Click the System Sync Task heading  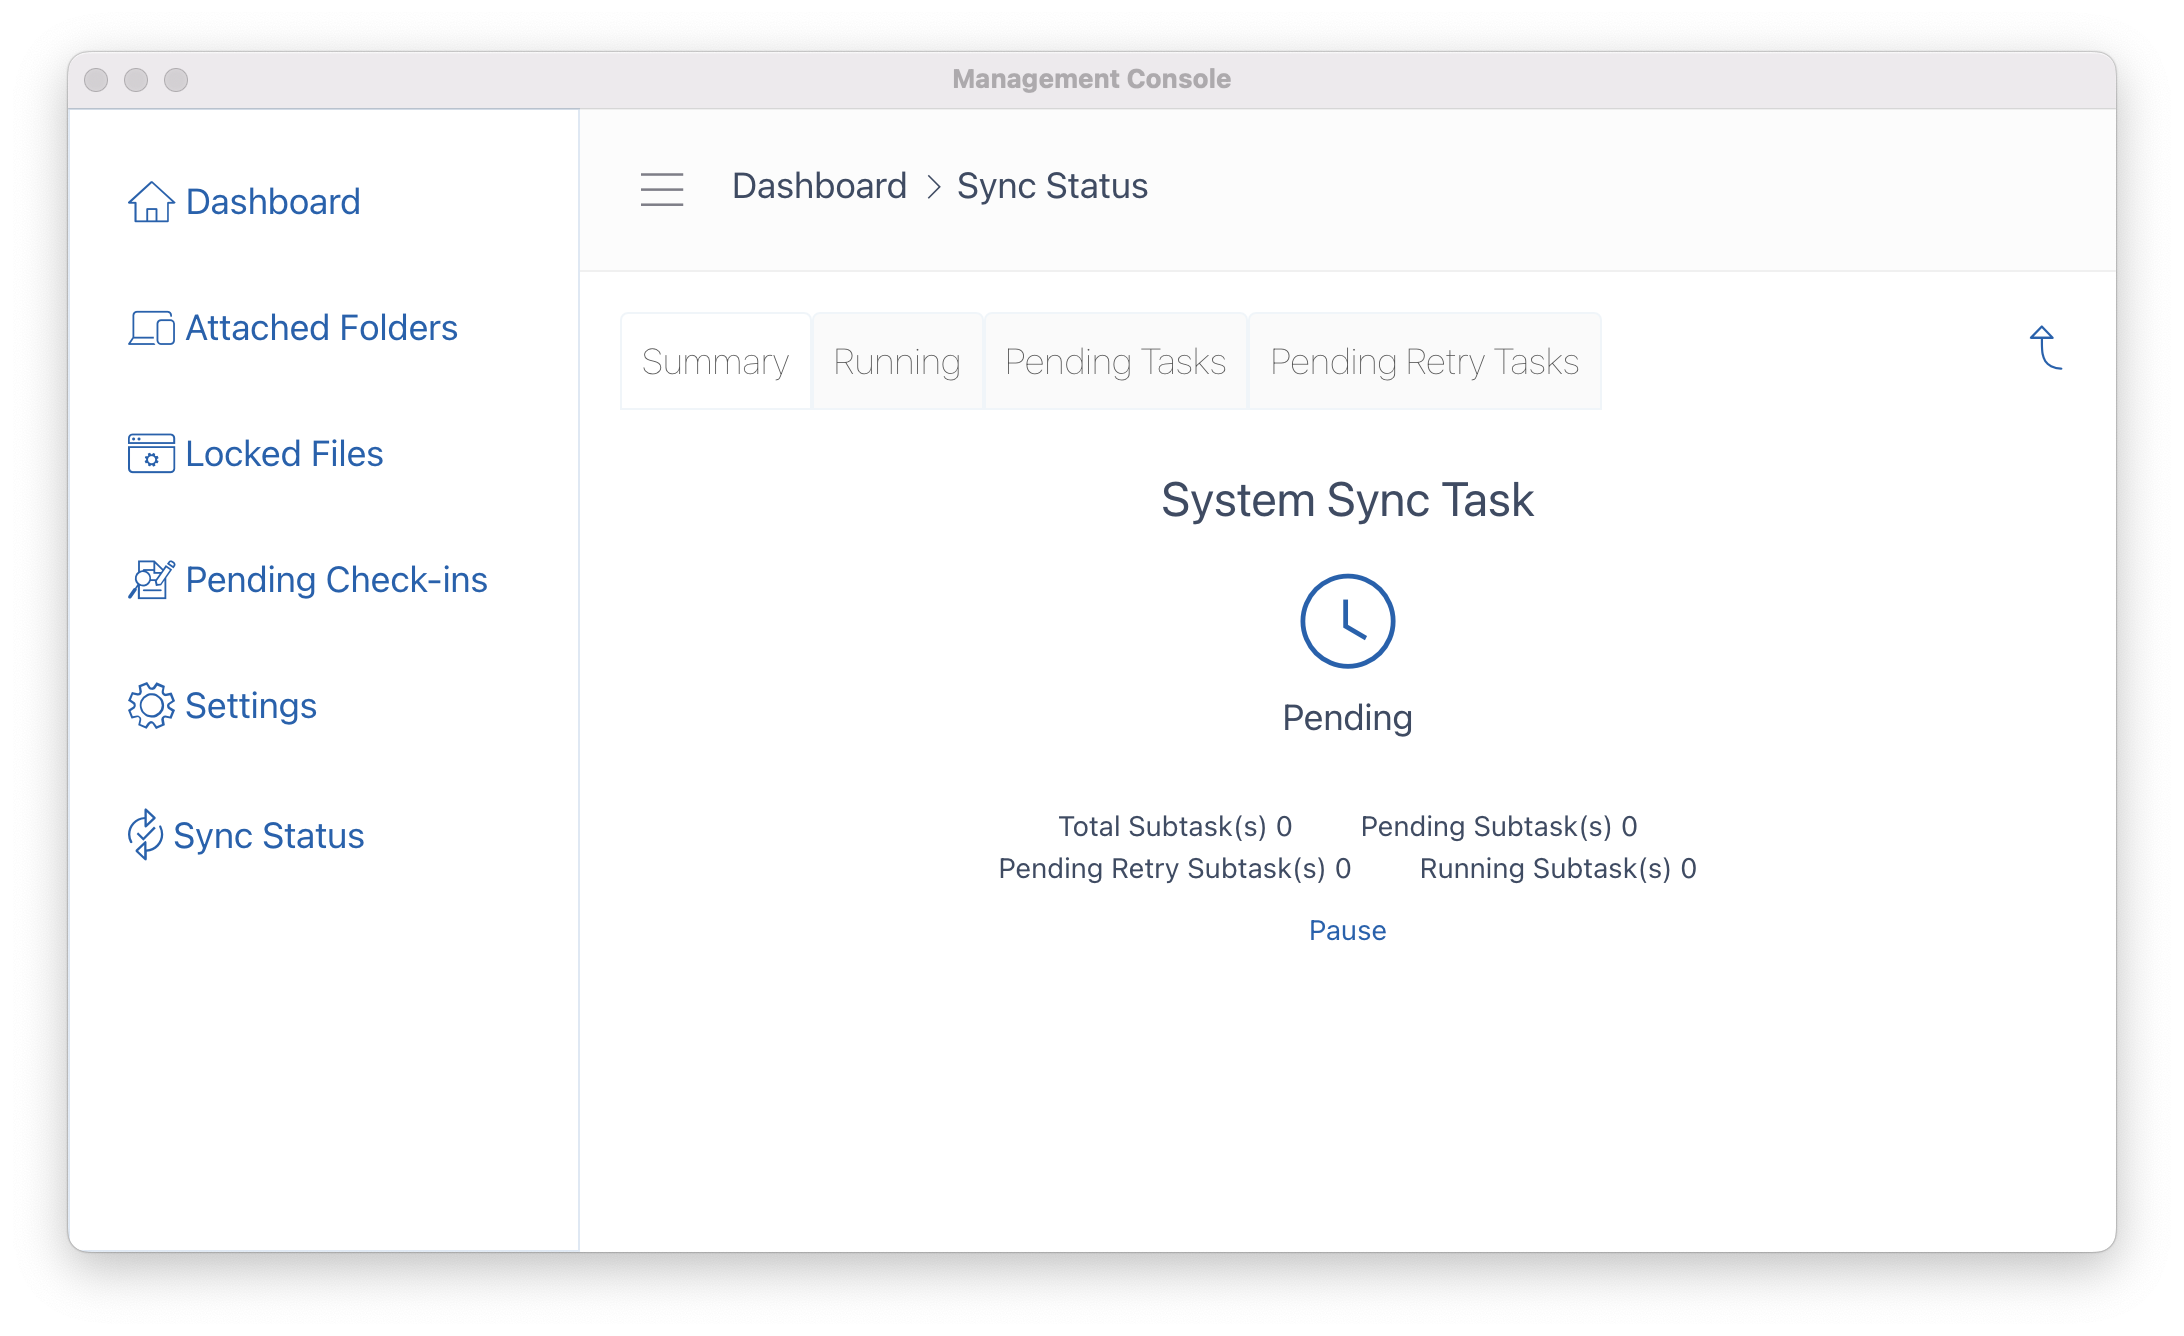click(x=1347, y=500)
